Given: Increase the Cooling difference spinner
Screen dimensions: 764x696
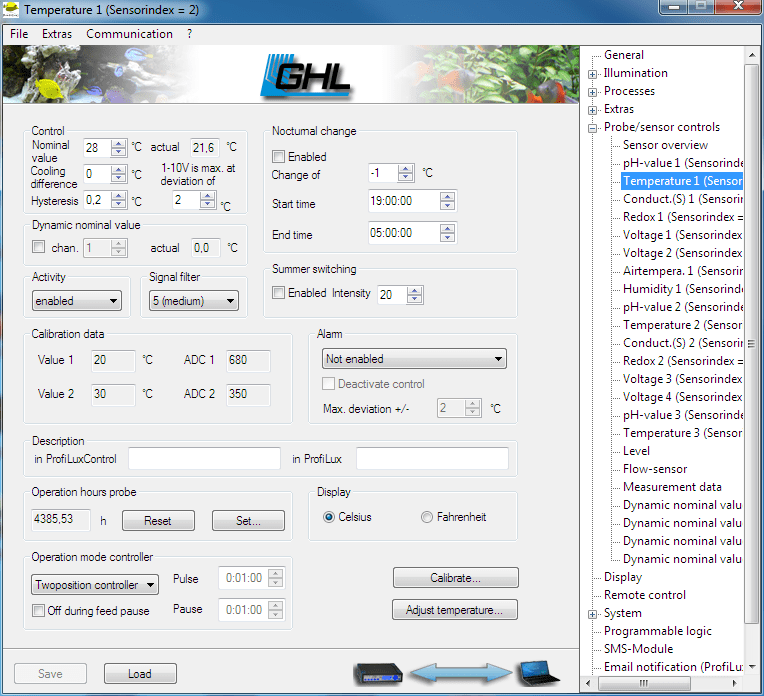Looking at the screenshot, I should pyautogui.click(x=118, y=169).
